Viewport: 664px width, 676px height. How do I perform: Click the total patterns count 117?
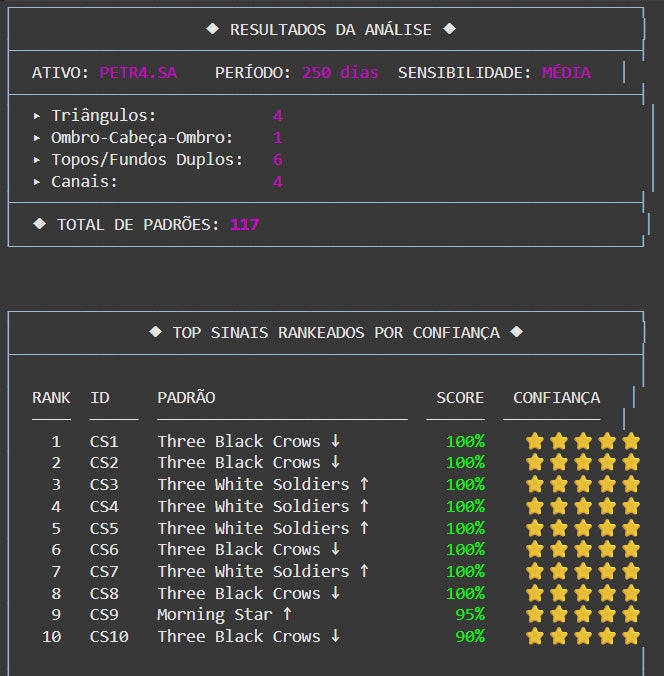click(x=244, y=225)
